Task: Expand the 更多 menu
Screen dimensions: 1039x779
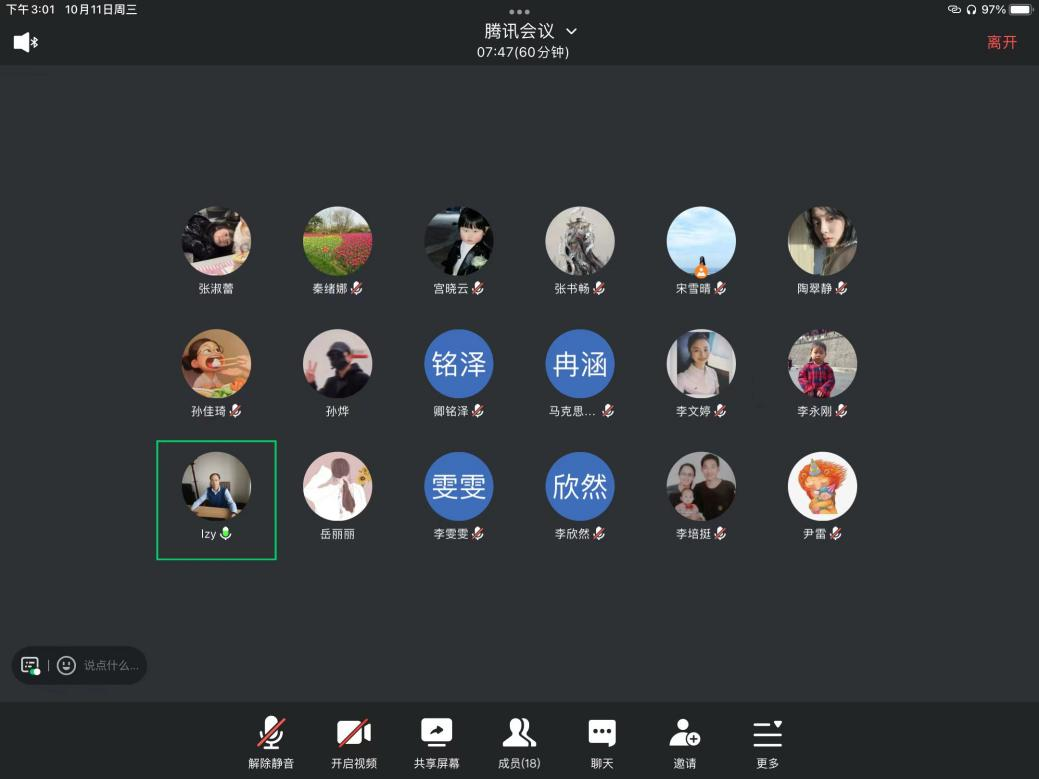Action: [767, 734]
